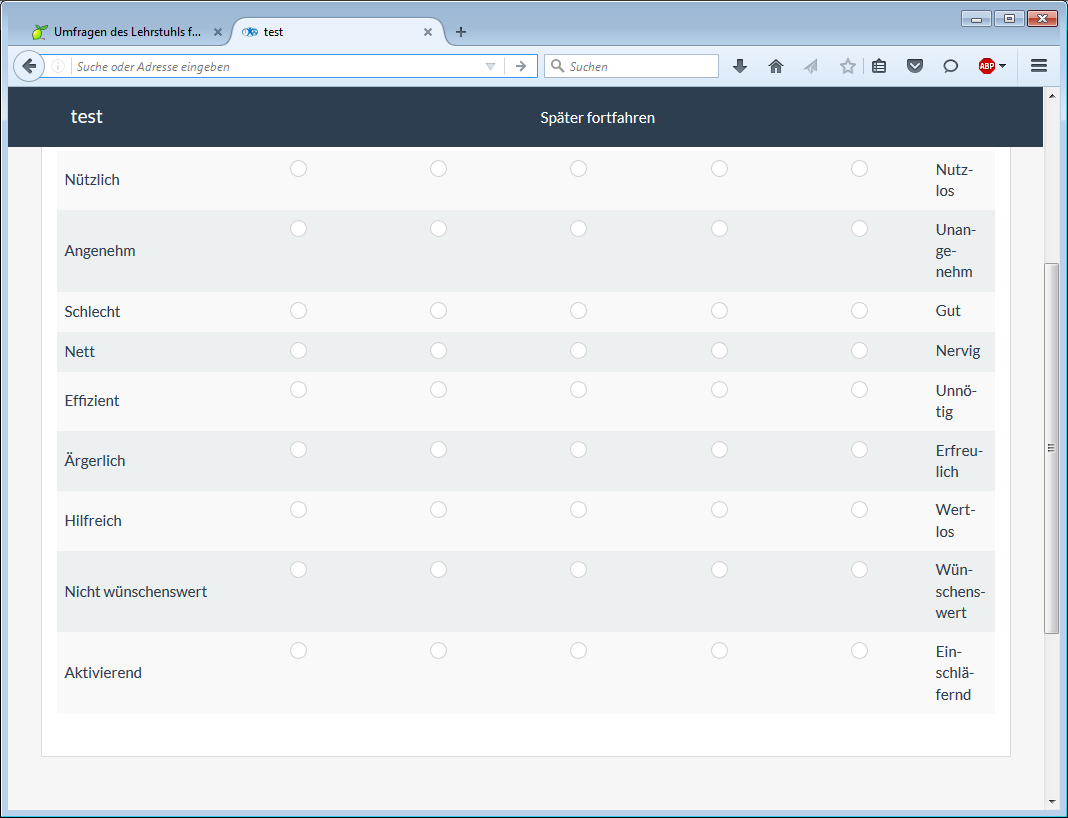Open a new tab with plus button
This screenshot has height=818, width=1068.
point(461,32)
